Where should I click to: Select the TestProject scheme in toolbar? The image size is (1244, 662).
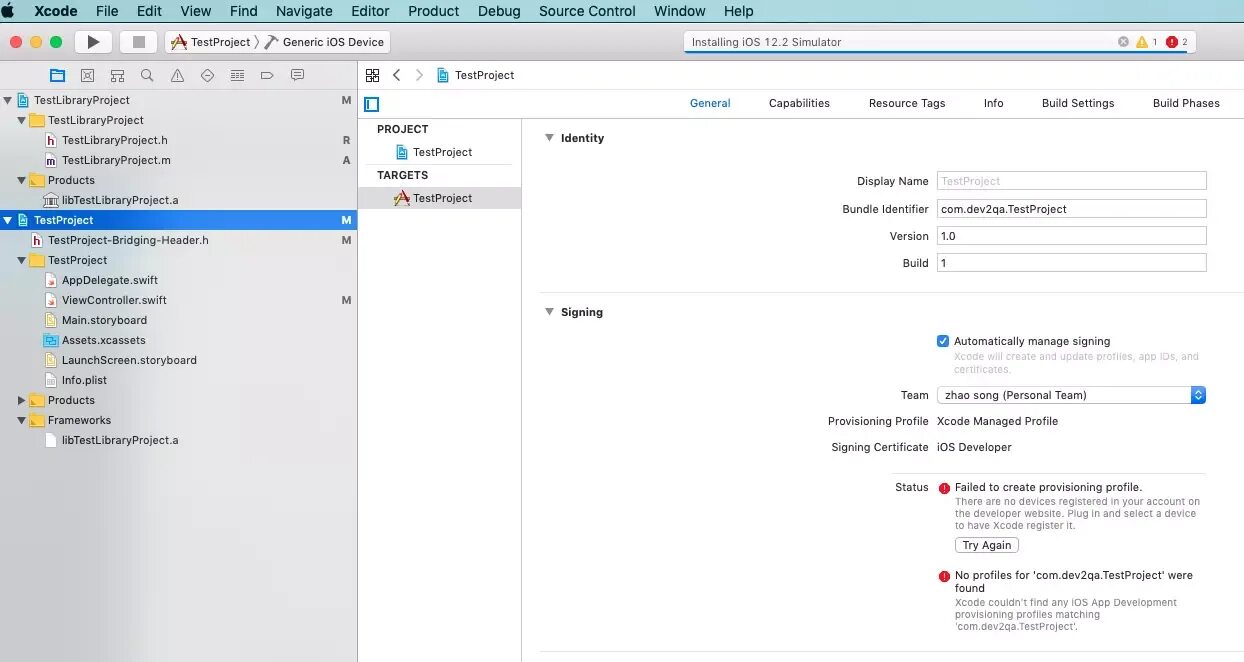coord(210,42)
